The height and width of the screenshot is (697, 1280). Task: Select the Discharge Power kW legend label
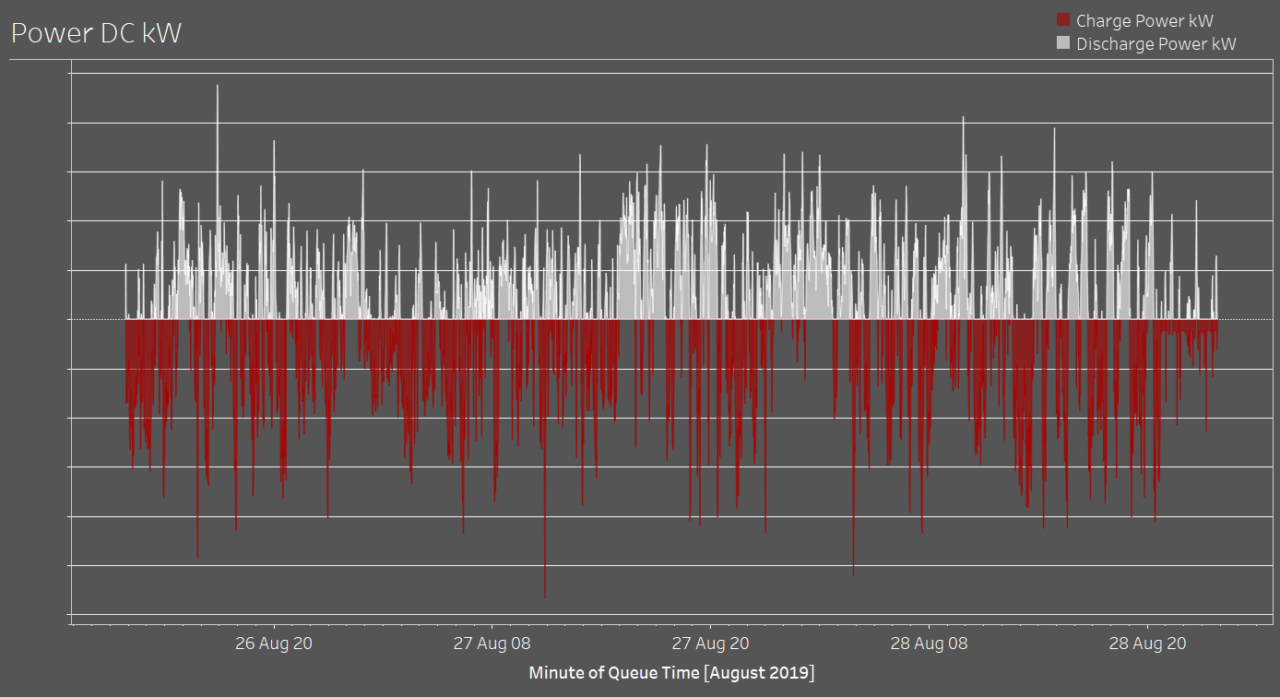point(1156,44)
